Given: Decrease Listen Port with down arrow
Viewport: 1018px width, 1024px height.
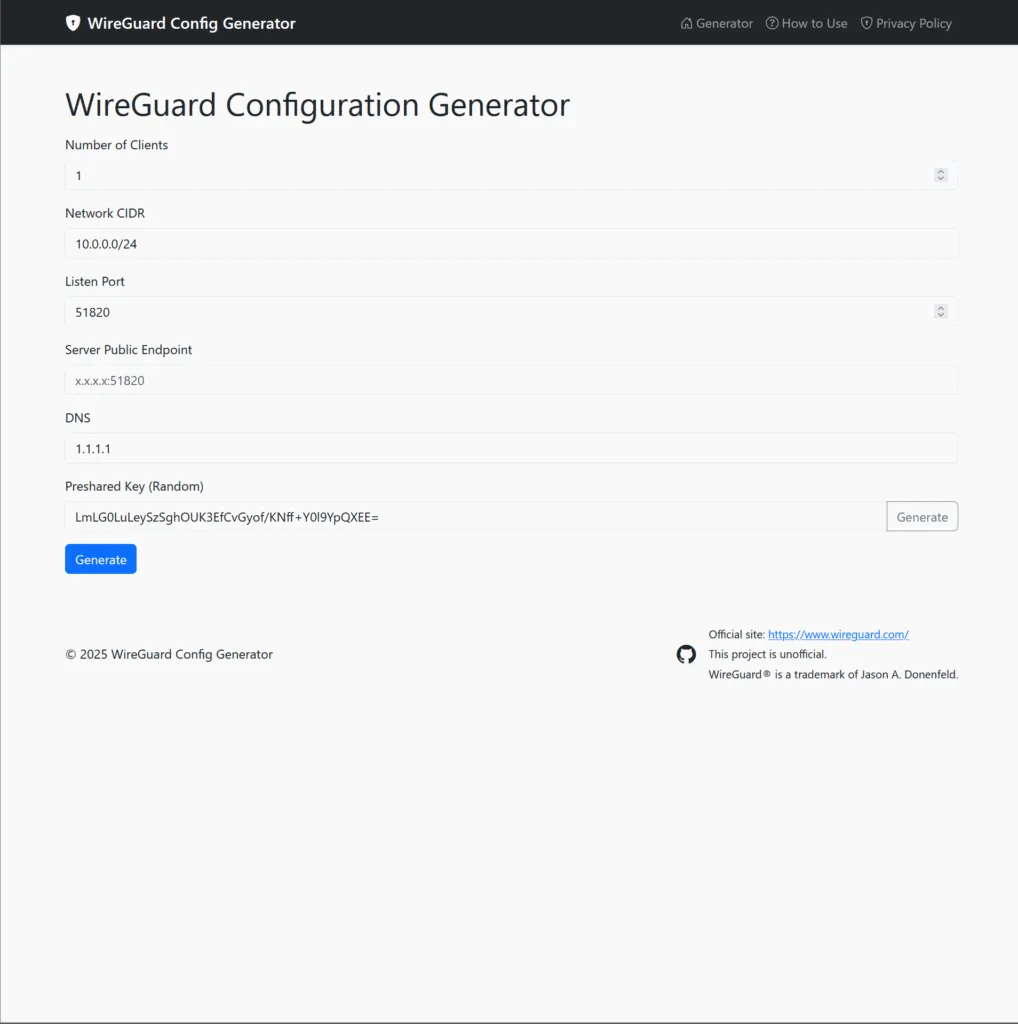Looking at the screenshot, I should (940, 315).
